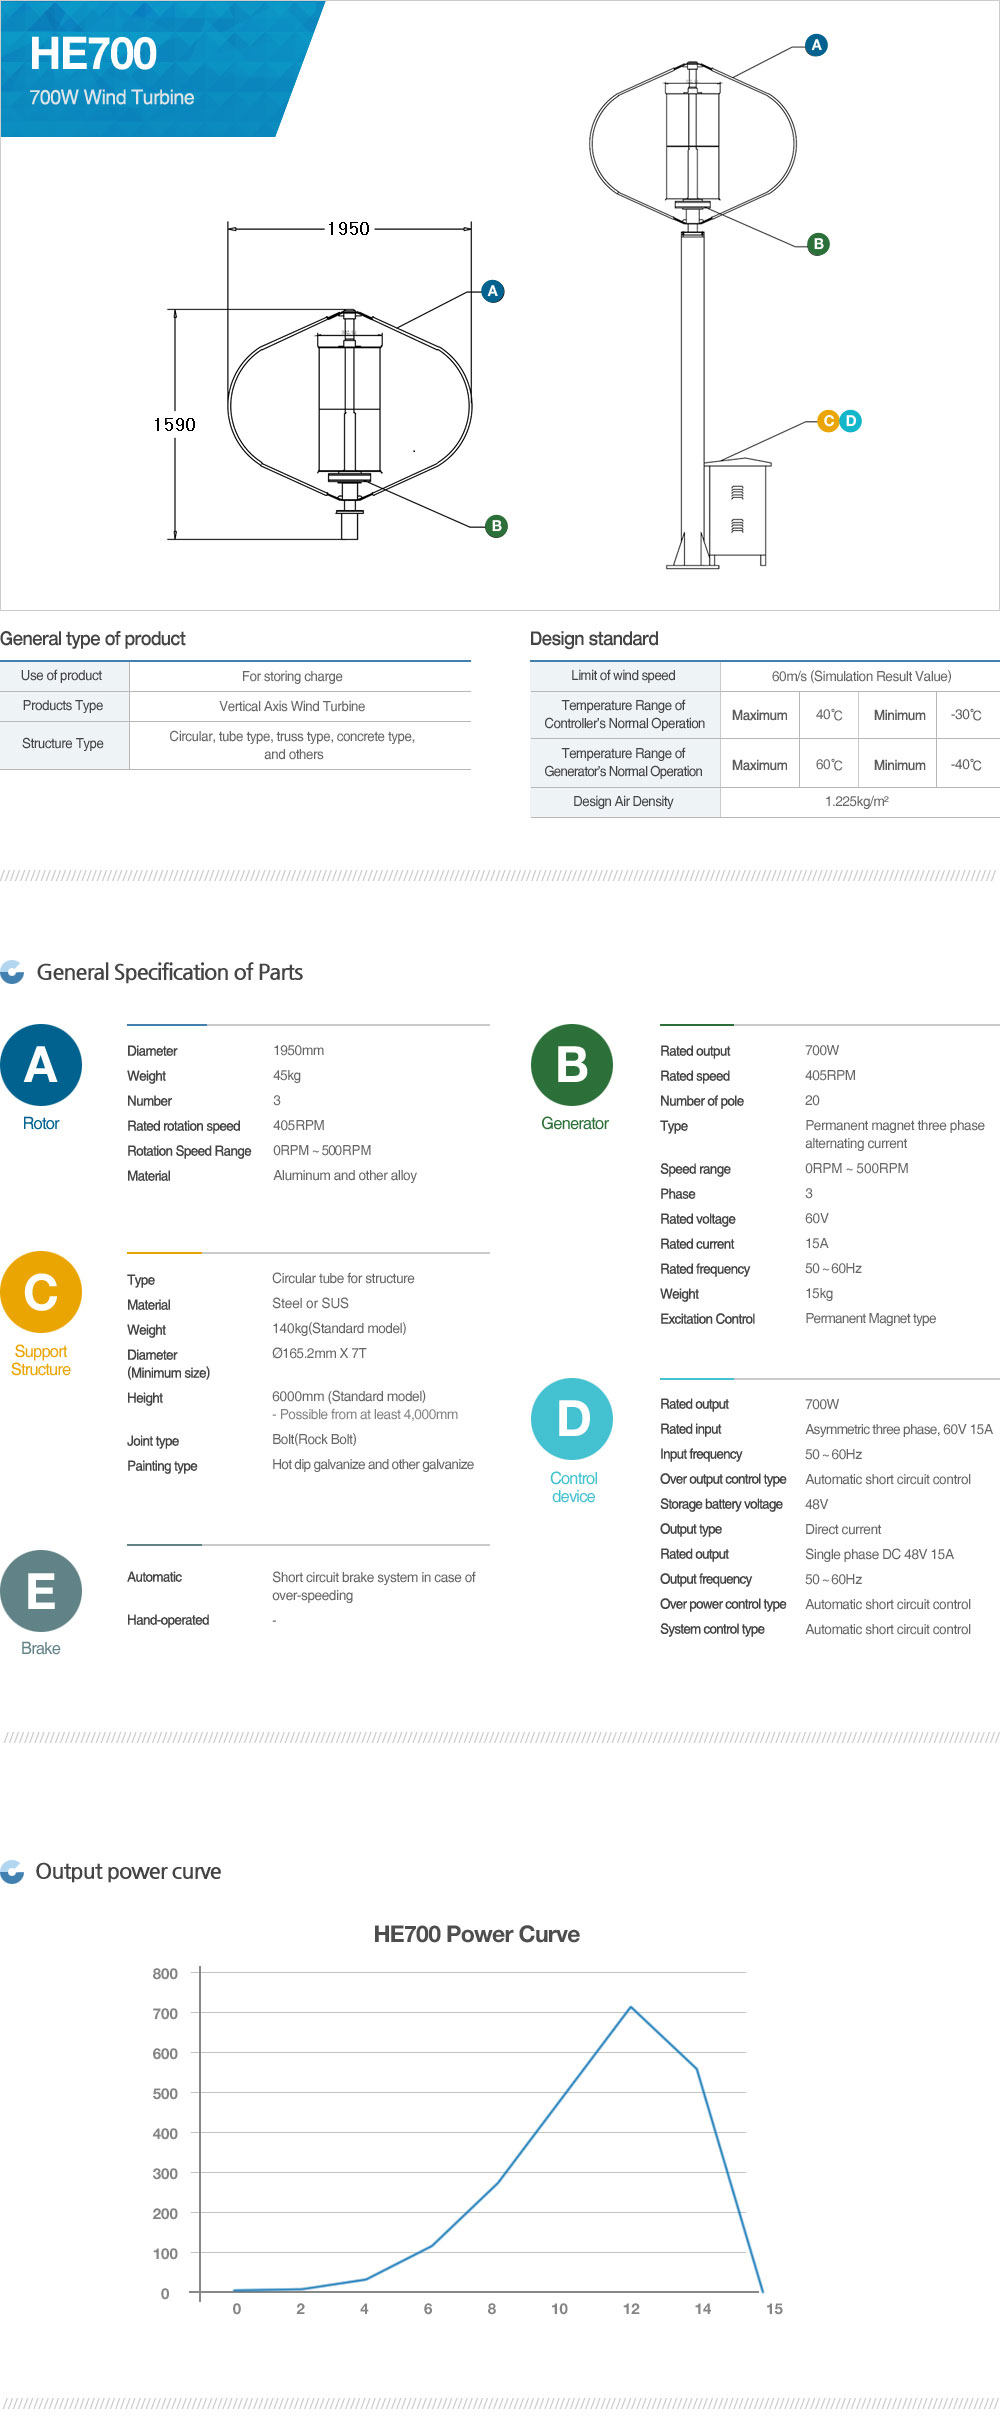Click the power curve peak above 12
Screen dimensions: 1000x2420
coord(631,2007)
